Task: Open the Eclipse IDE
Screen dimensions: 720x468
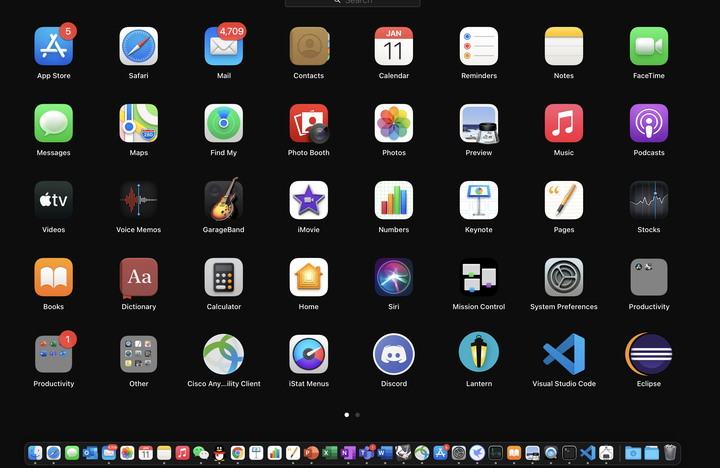Action: click(649, 354)
